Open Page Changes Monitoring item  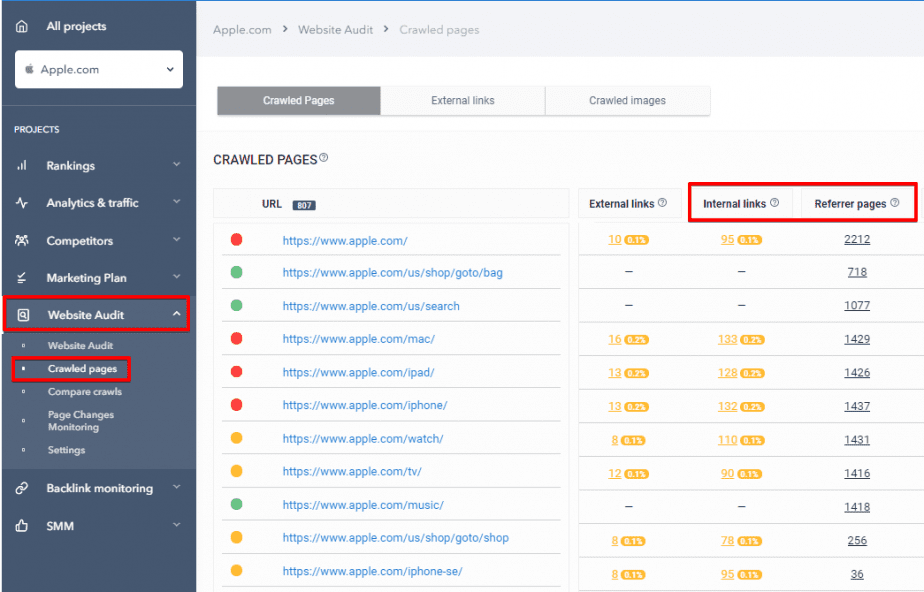click(x=81, y=421)
